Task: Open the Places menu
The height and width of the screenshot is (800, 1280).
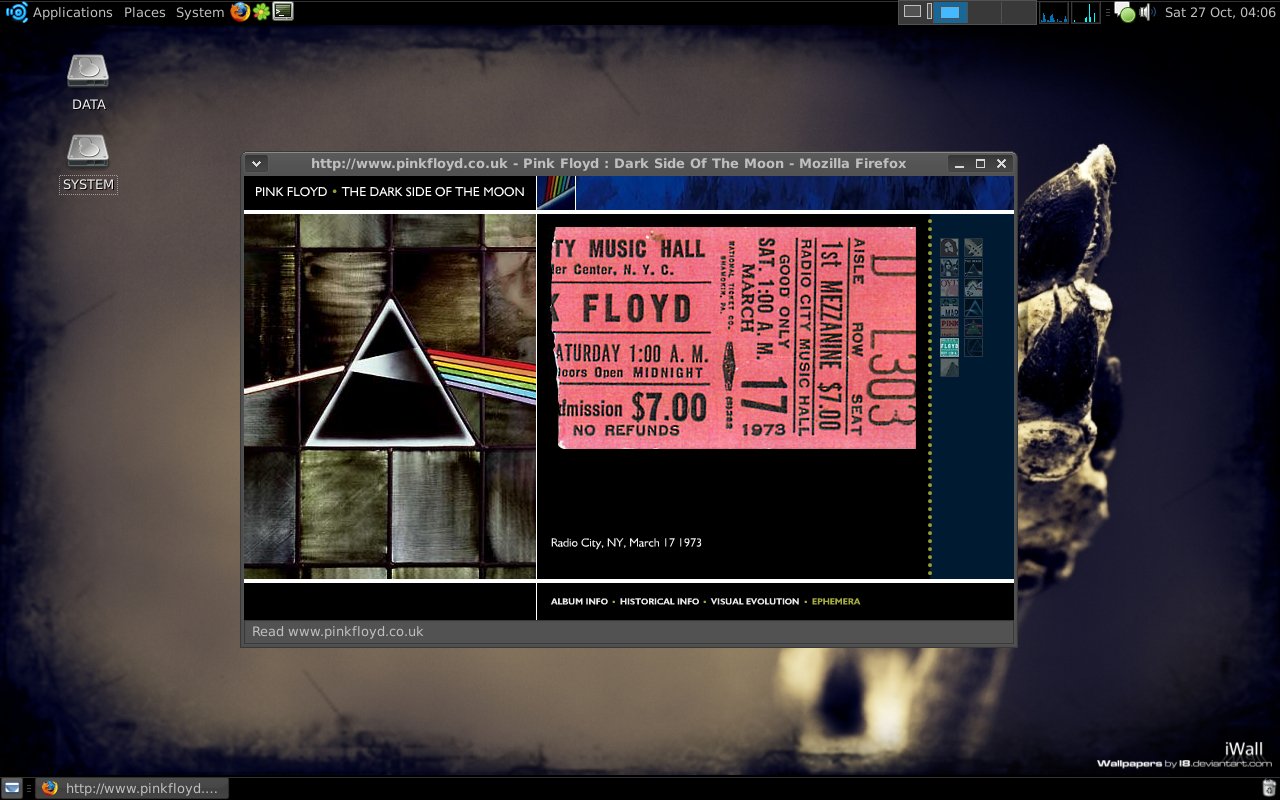Action: 145,12
